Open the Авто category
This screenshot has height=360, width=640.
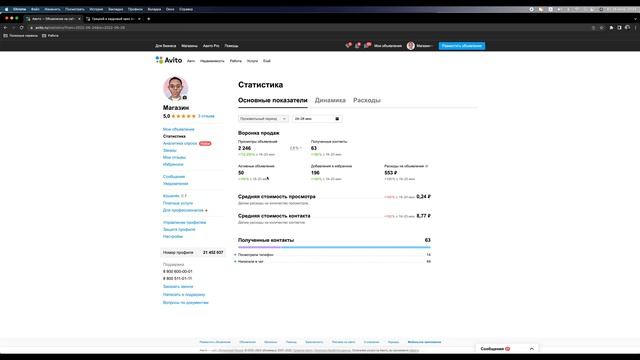pos(191,61)
